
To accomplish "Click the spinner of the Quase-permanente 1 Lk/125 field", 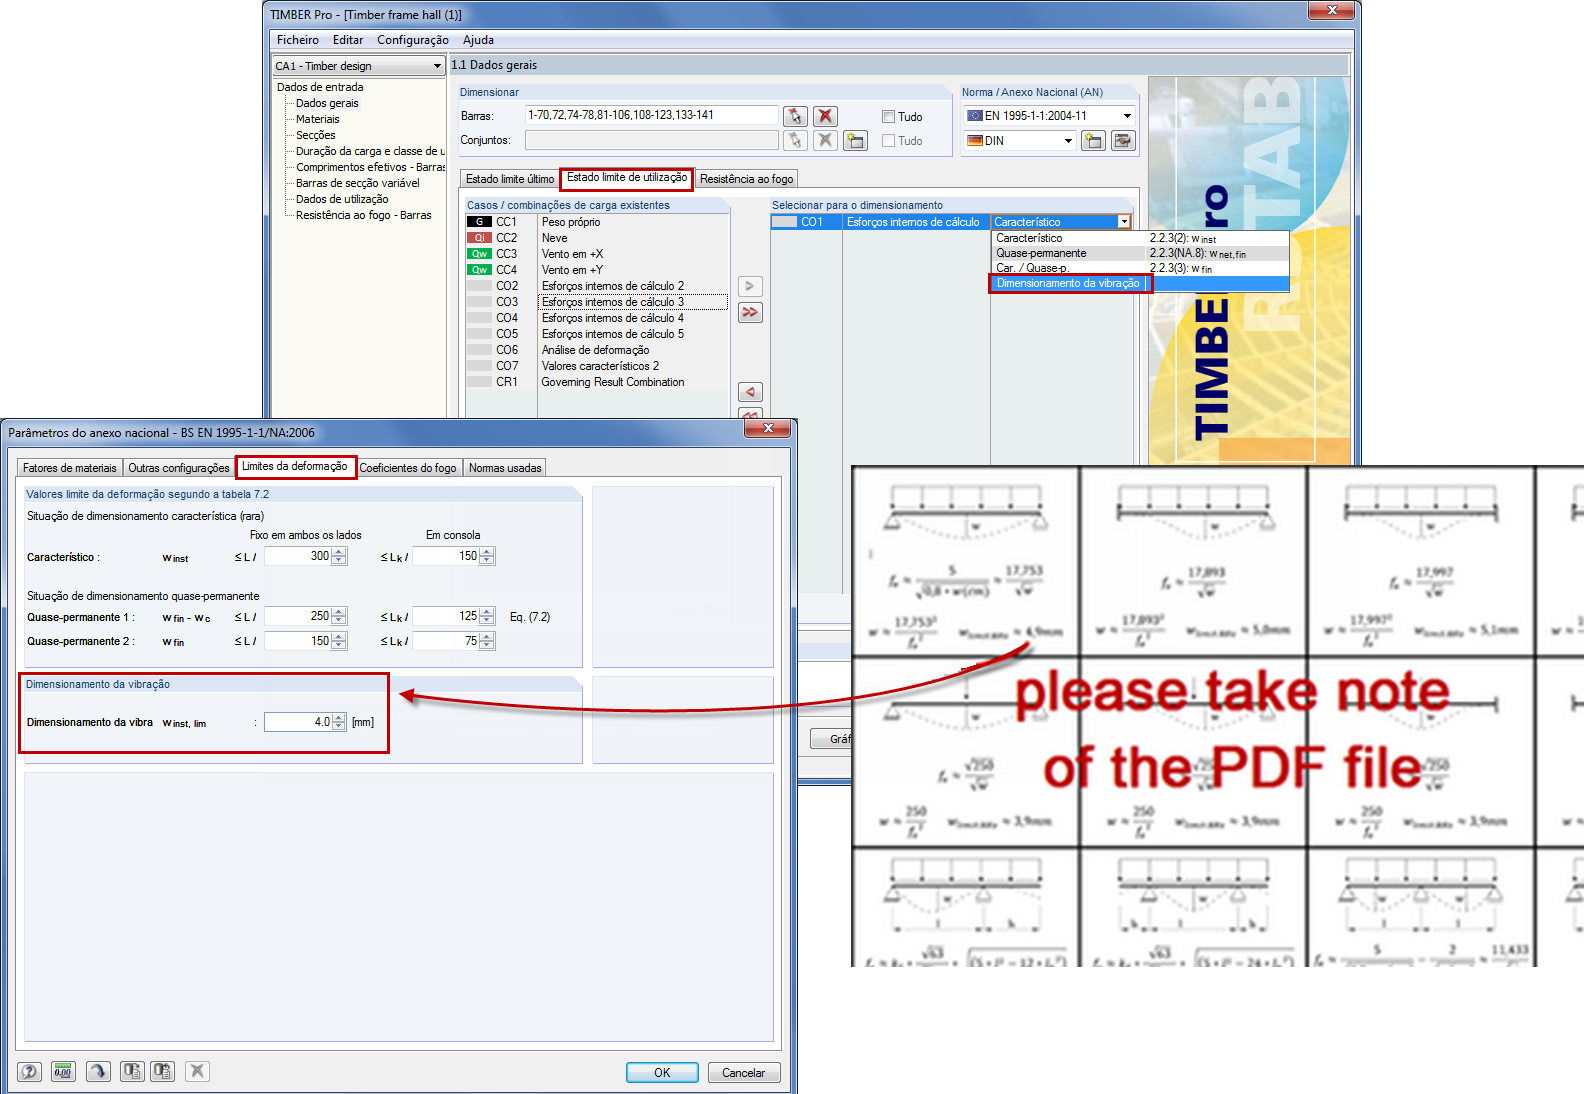I will coord(487,616).
